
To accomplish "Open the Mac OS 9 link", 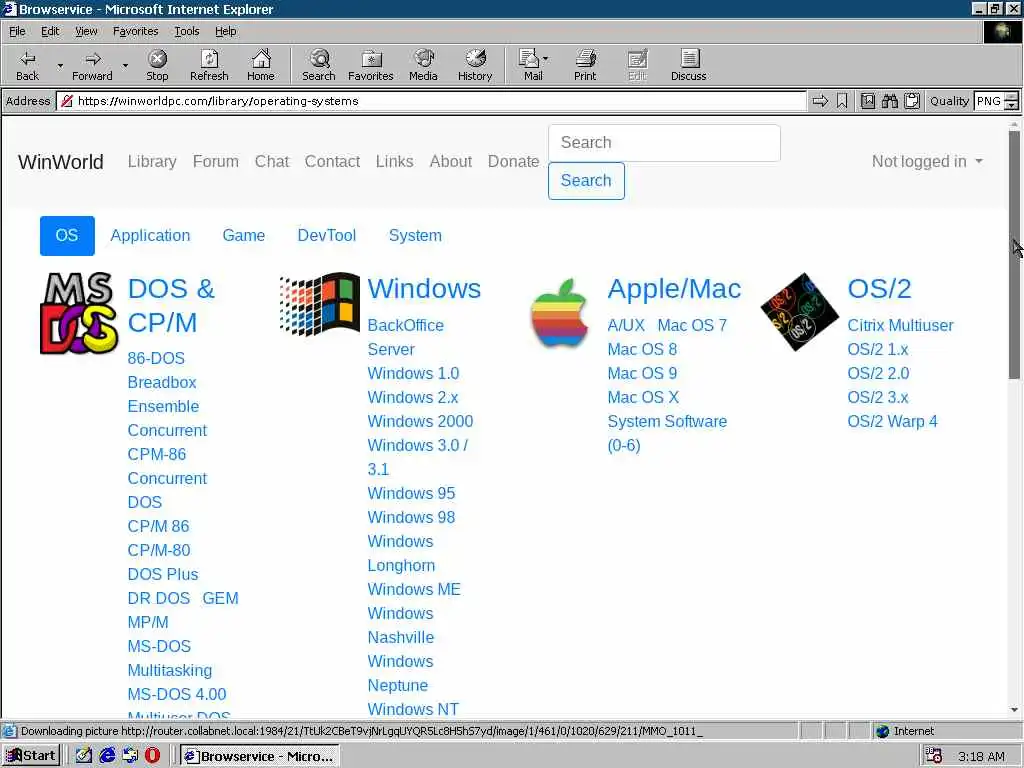I will 642,374.
